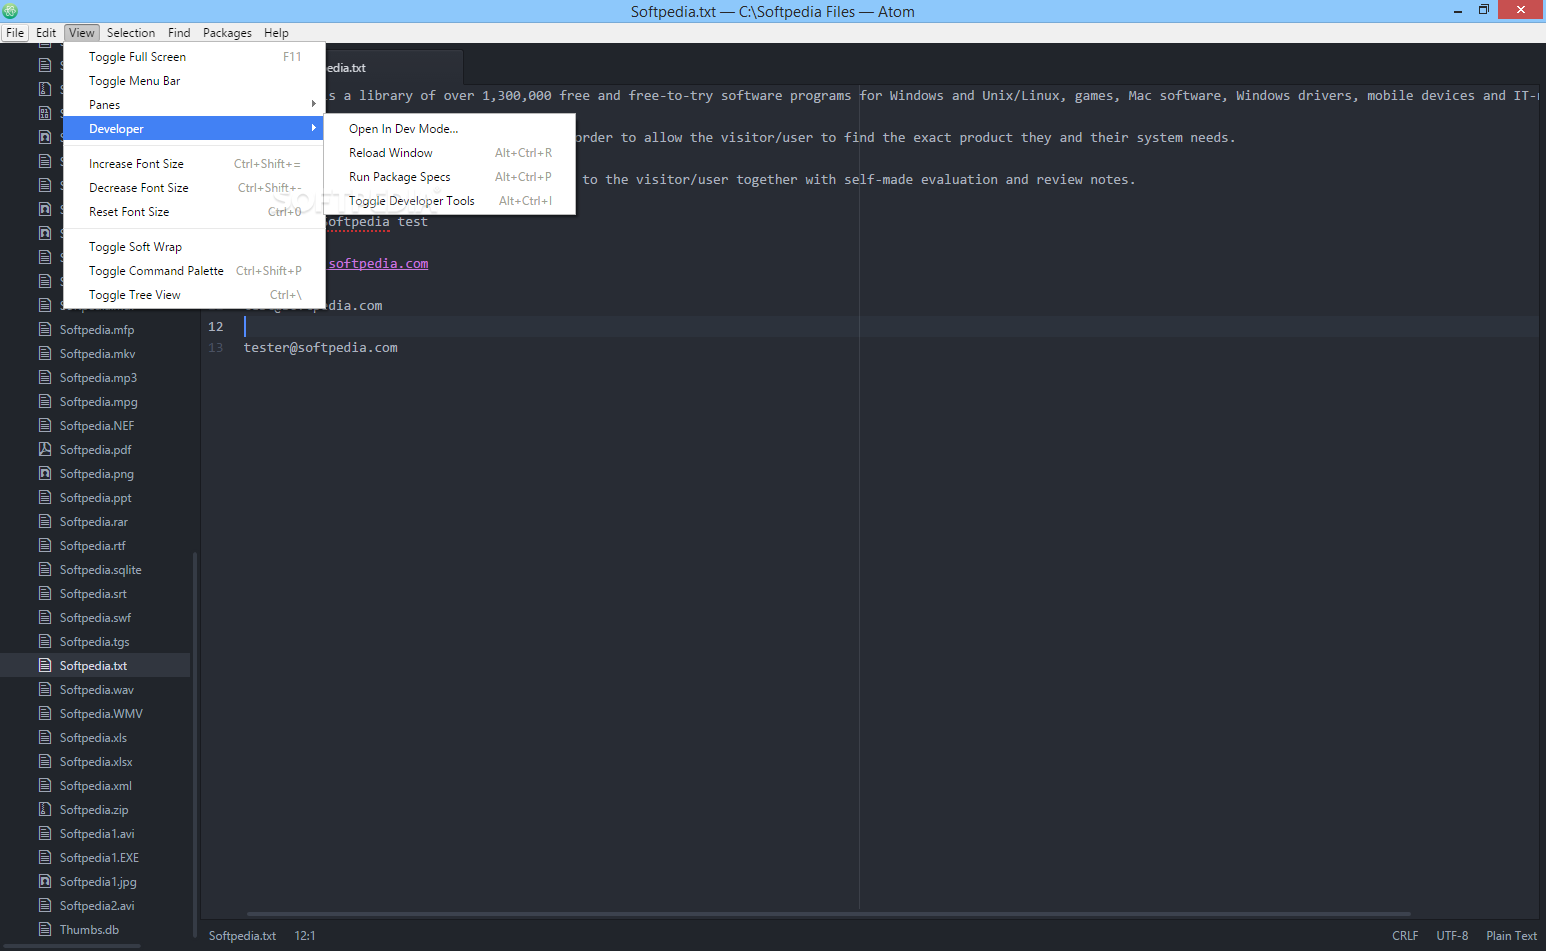Viewport: 1546px width, 951px height.
Task: Open the Find menu
Action: pyautogui.click(x=179, y=33)
